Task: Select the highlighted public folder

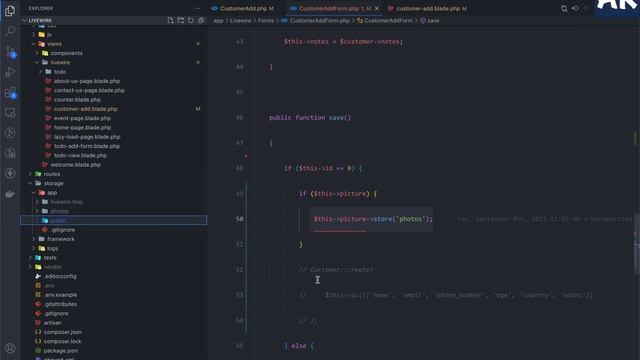Action: pyautogui.click(x=113, y=220)
